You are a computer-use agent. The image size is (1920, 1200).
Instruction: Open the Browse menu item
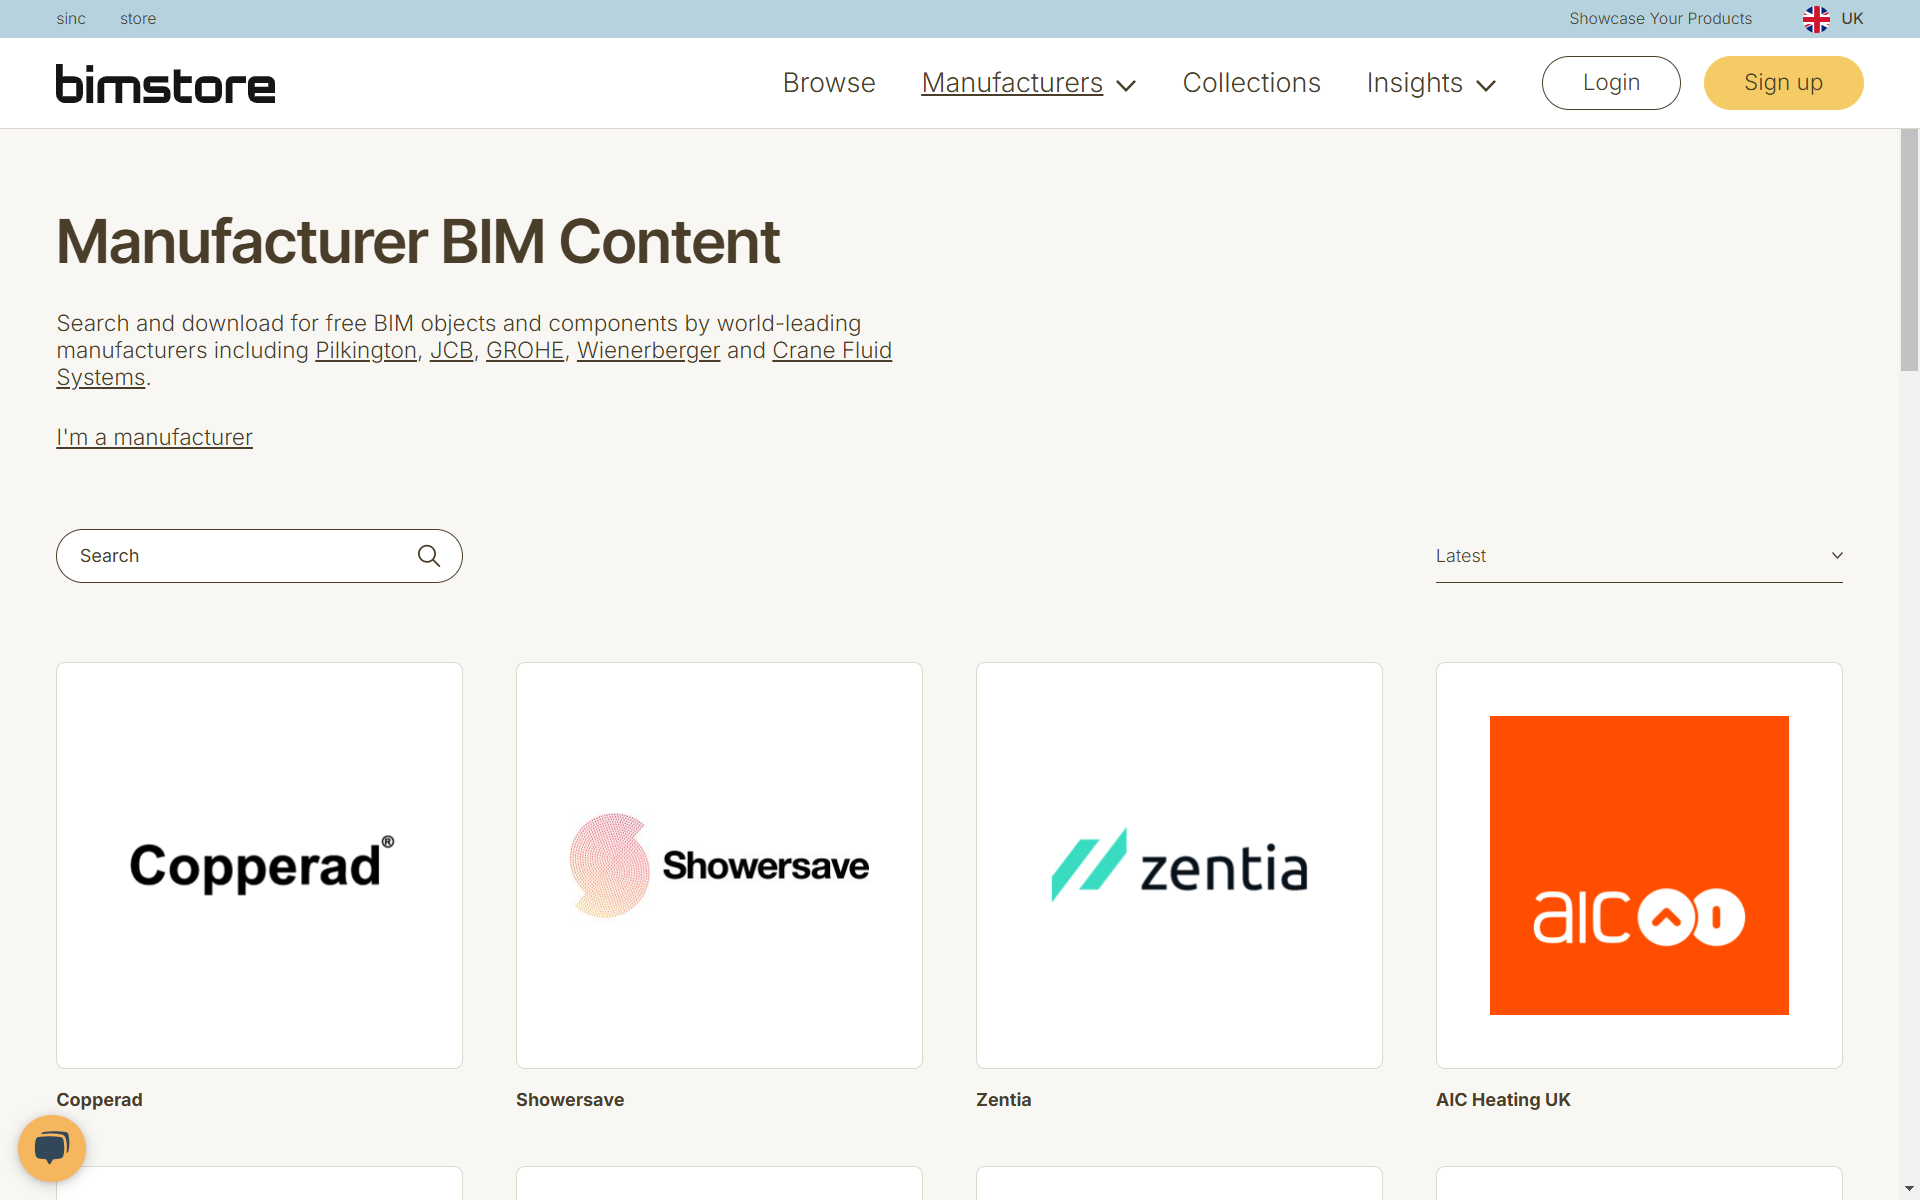[x=829, y=83]
